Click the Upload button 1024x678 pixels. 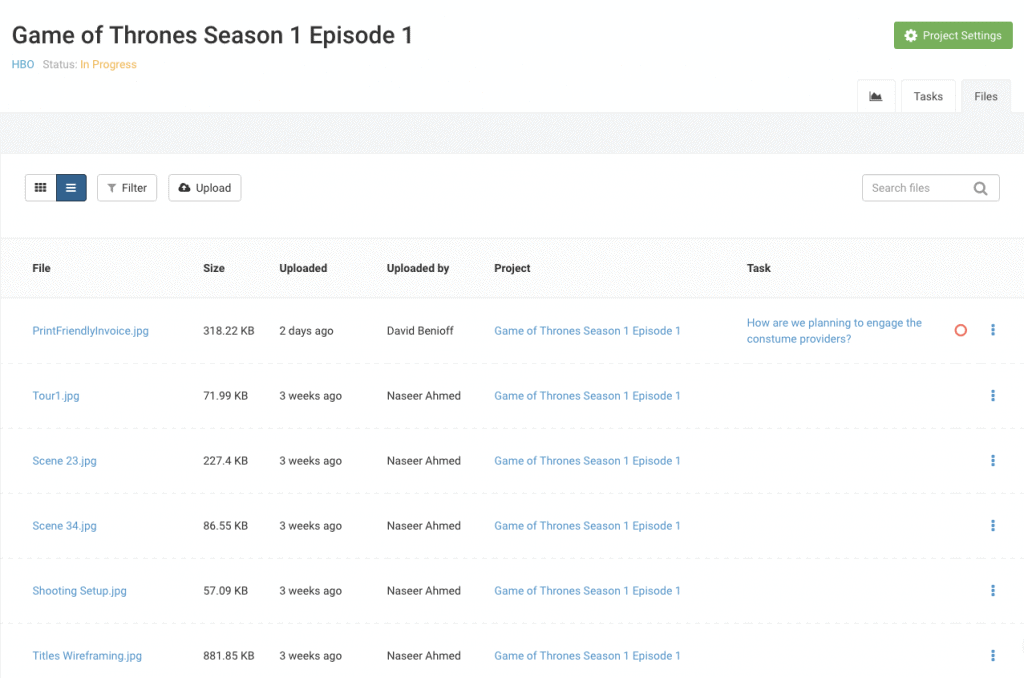(x=204, y=188)
